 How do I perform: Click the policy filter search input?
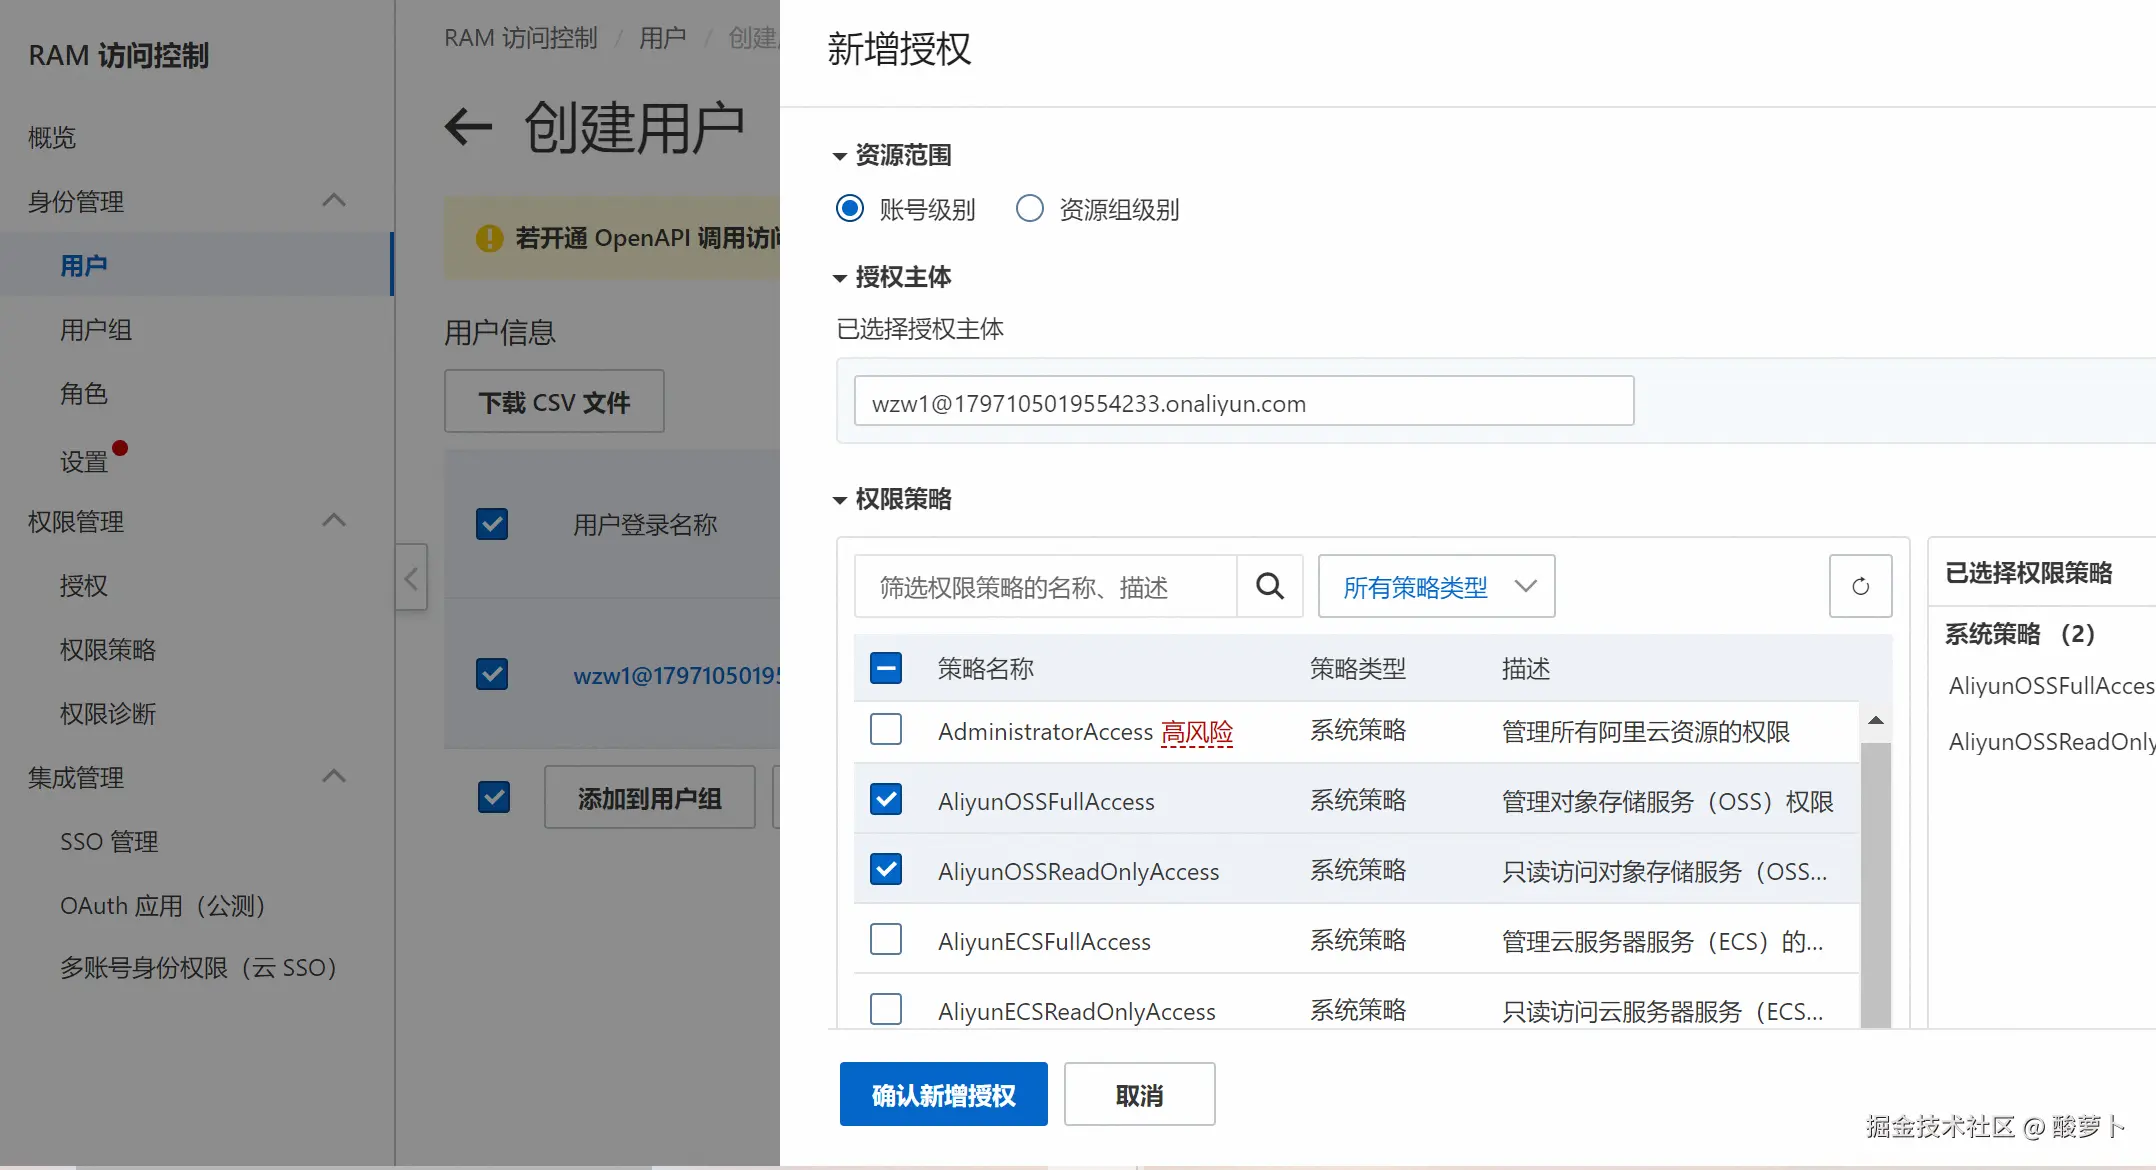click(x=1045, y=587)
